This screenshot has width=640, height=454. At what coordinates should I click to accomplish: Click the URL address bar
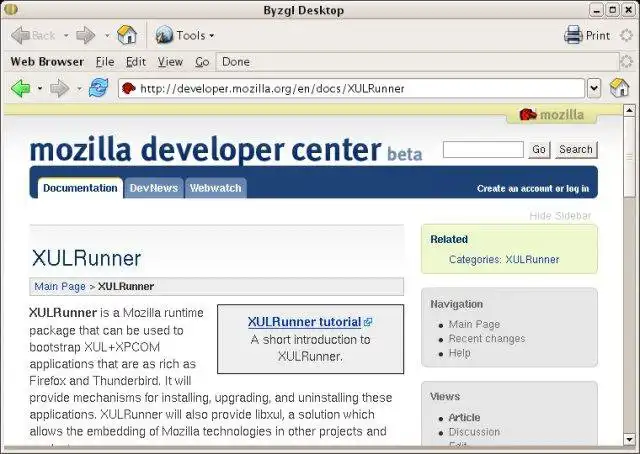click(352, 88)
